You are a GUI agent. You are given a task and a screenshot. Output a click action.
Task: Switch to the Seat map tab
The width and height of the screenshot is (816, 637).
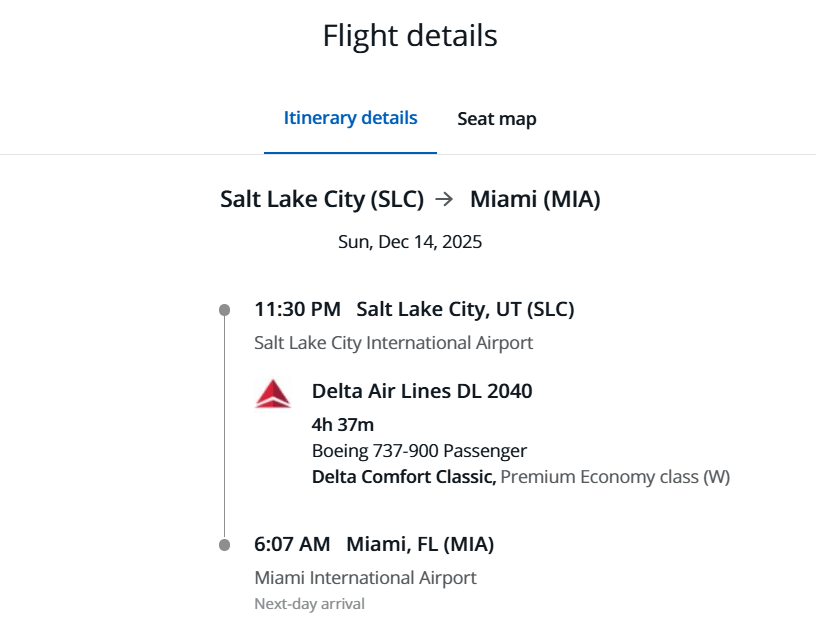tap(497, 119)
